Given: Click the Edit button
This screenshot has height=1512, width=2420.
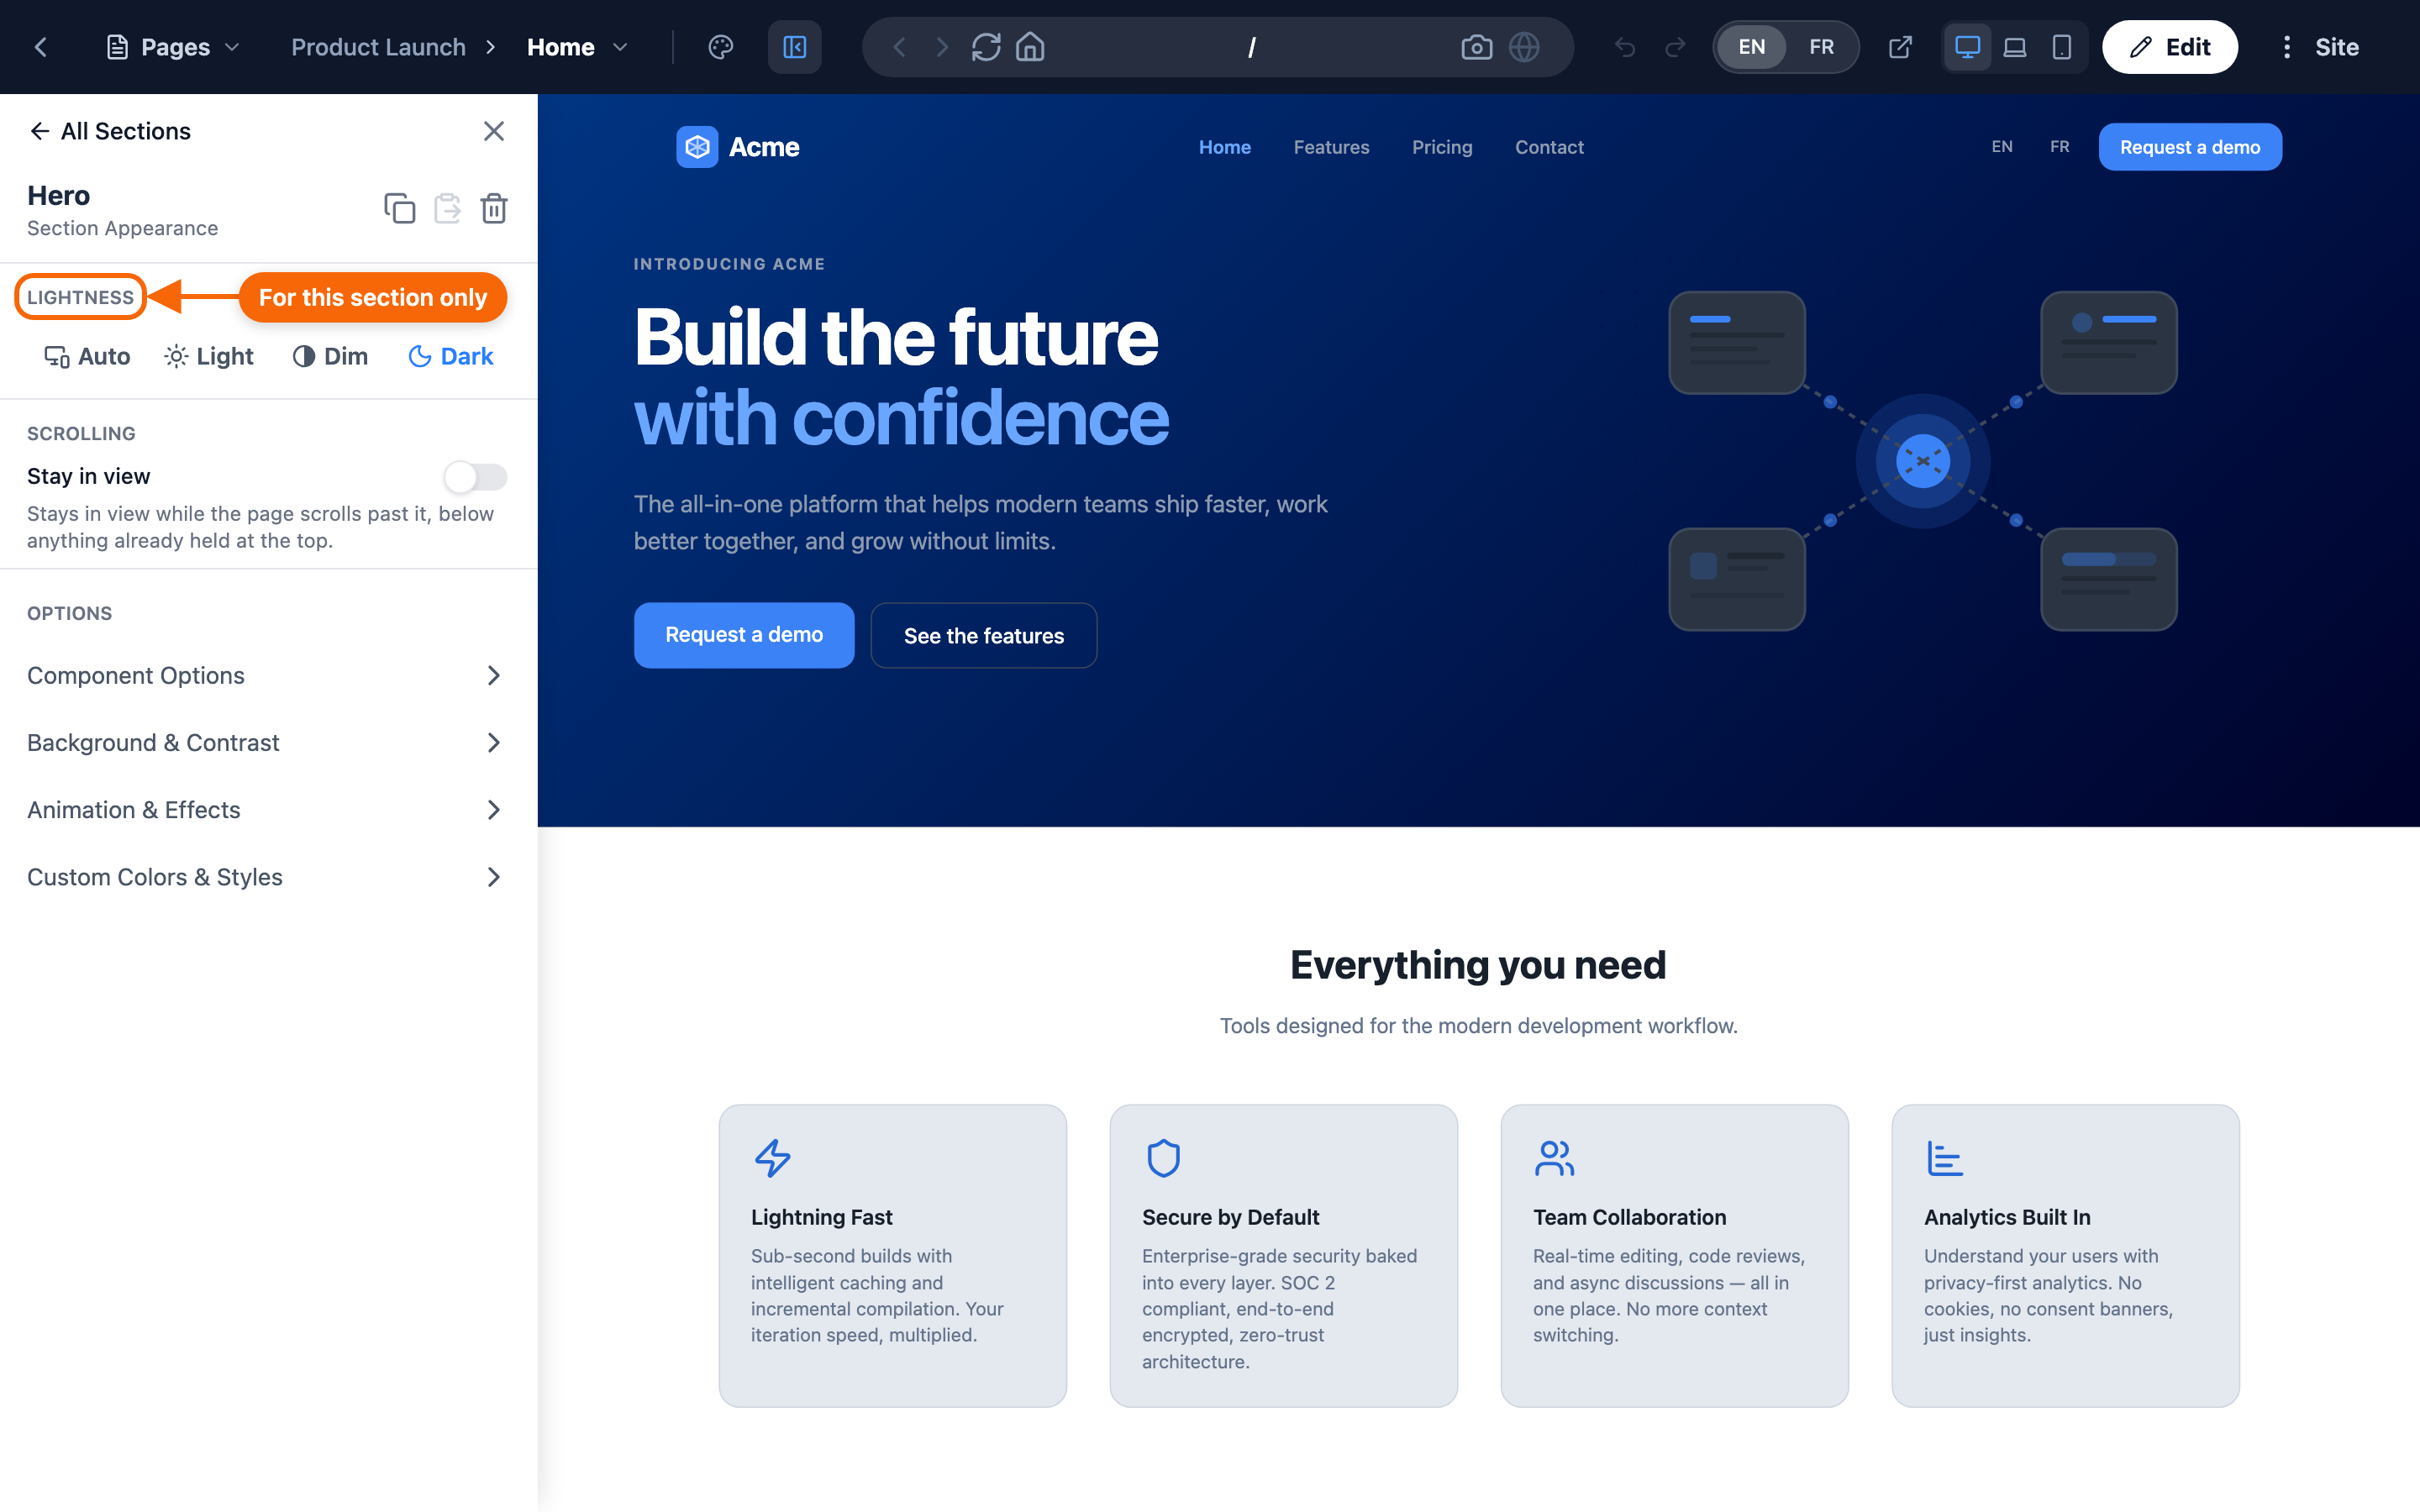Looking at the screenshot, I should tap(2169, 47).
